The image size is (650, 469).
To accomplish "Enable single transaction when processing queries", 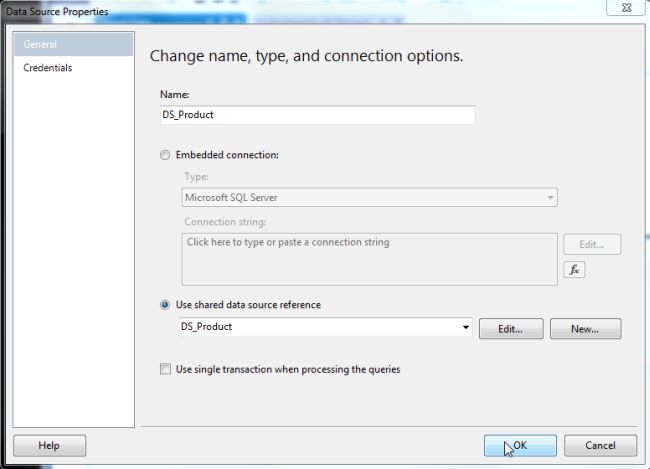I will (x=165, y=369).
